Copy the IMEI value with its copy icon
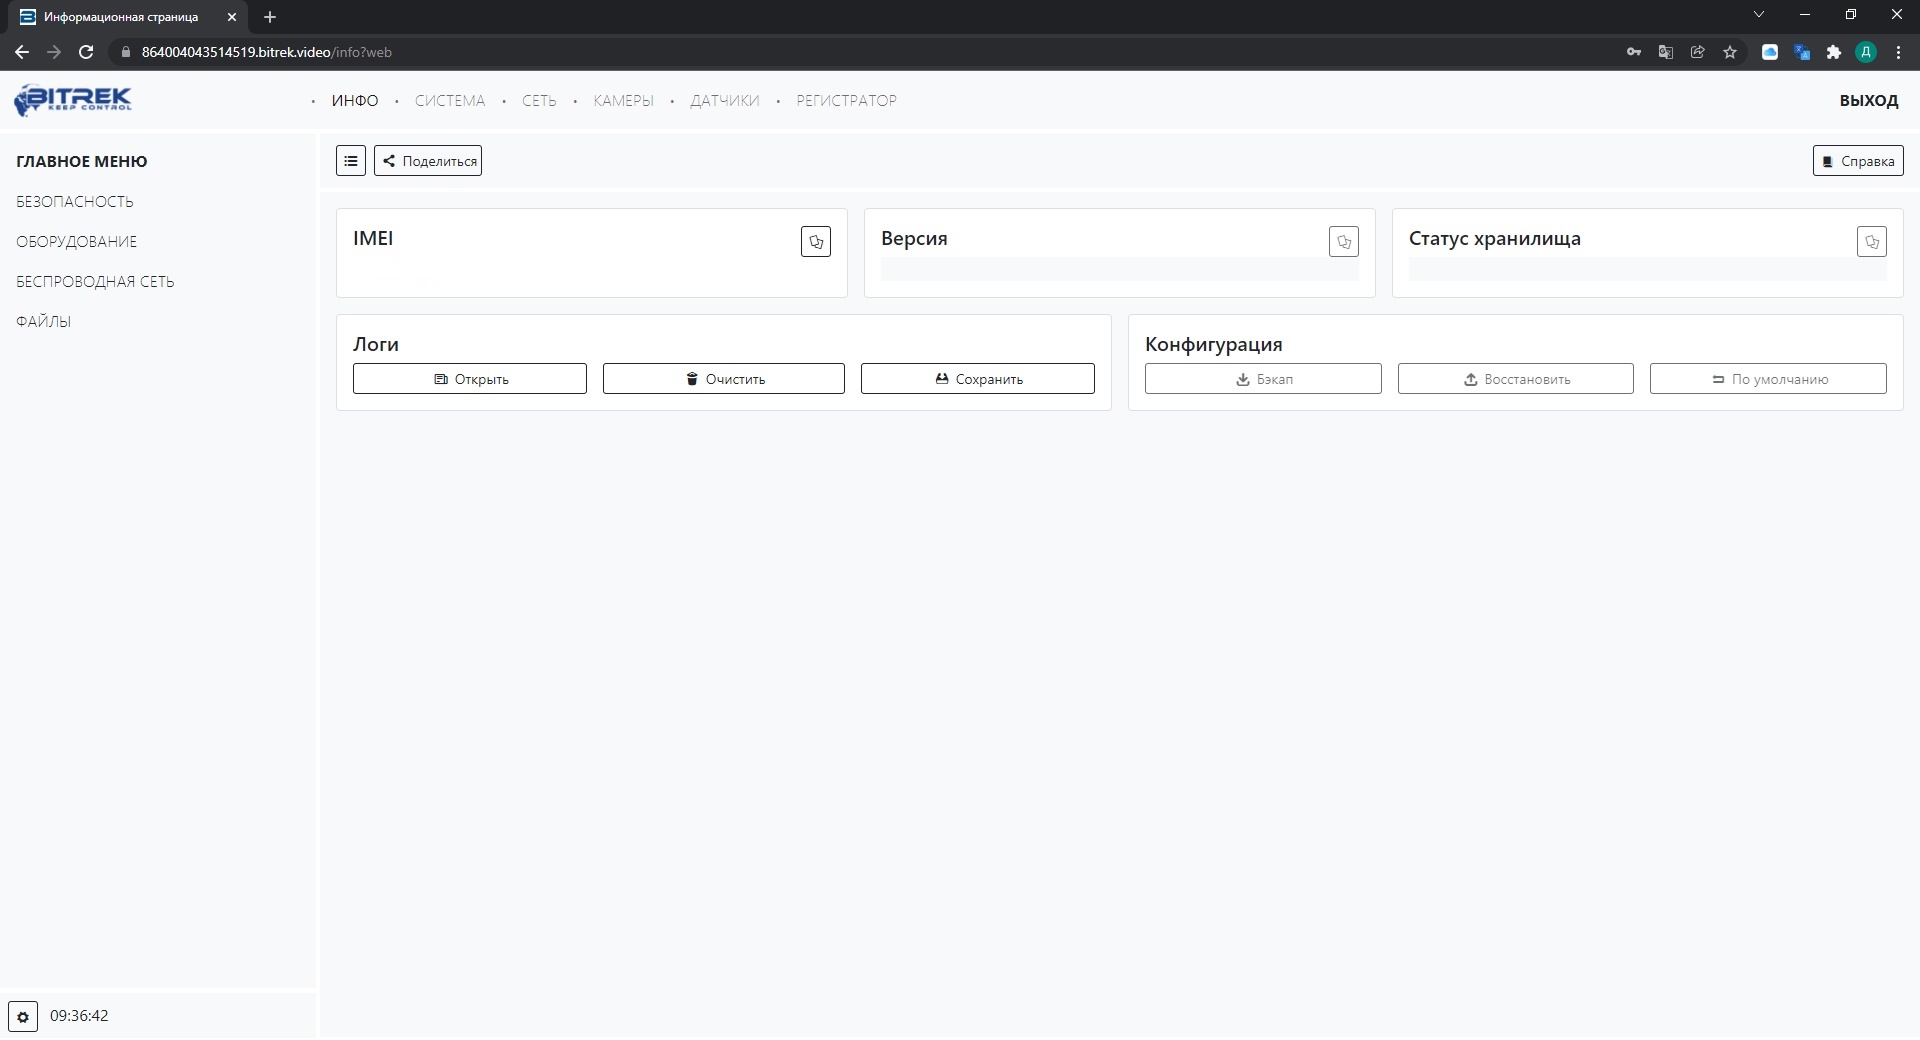The height and width of the screenshot is (1040, 1920). pos(815,242)
